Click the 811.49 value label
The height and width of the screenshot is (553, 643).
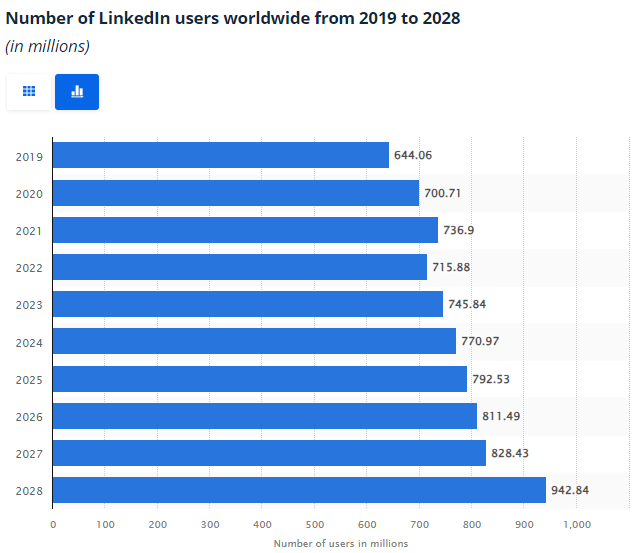[501, 416]
